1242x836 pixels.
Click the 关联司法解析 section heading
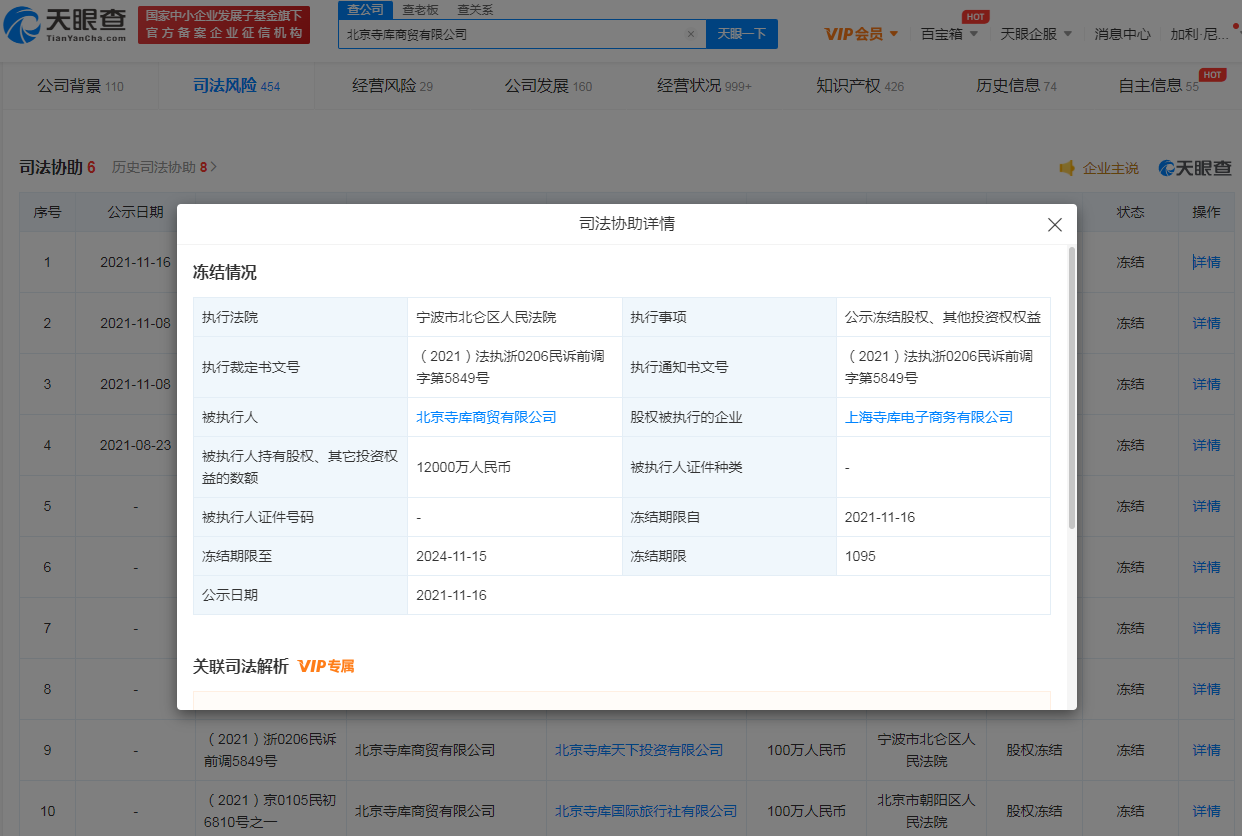tap(241, 666)
